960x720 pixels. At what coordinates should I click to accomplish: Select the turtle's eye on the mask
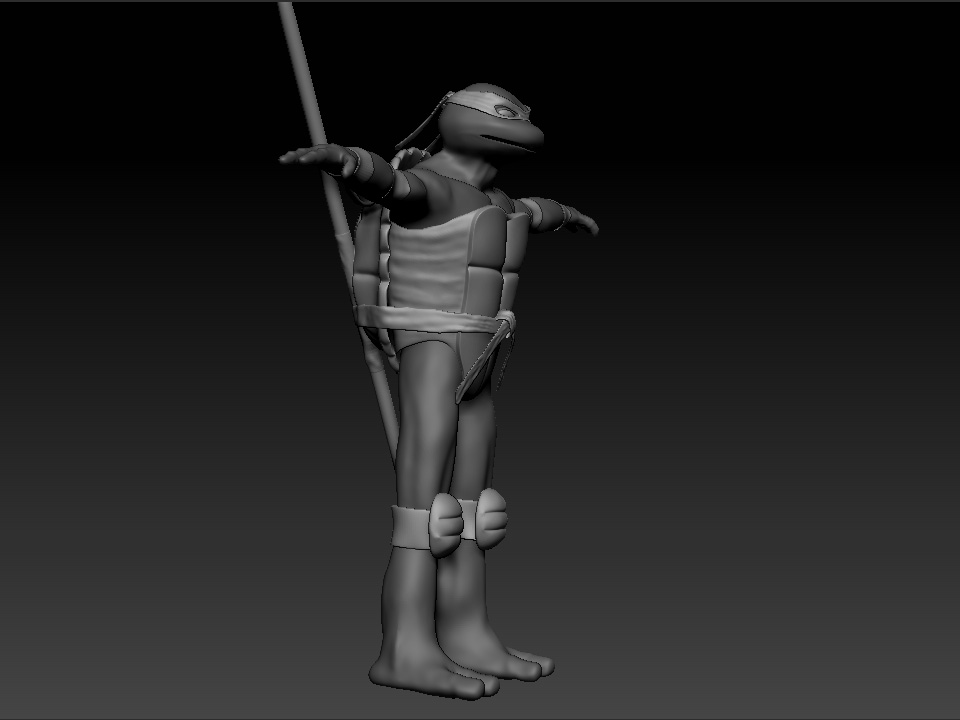(508, 112)
